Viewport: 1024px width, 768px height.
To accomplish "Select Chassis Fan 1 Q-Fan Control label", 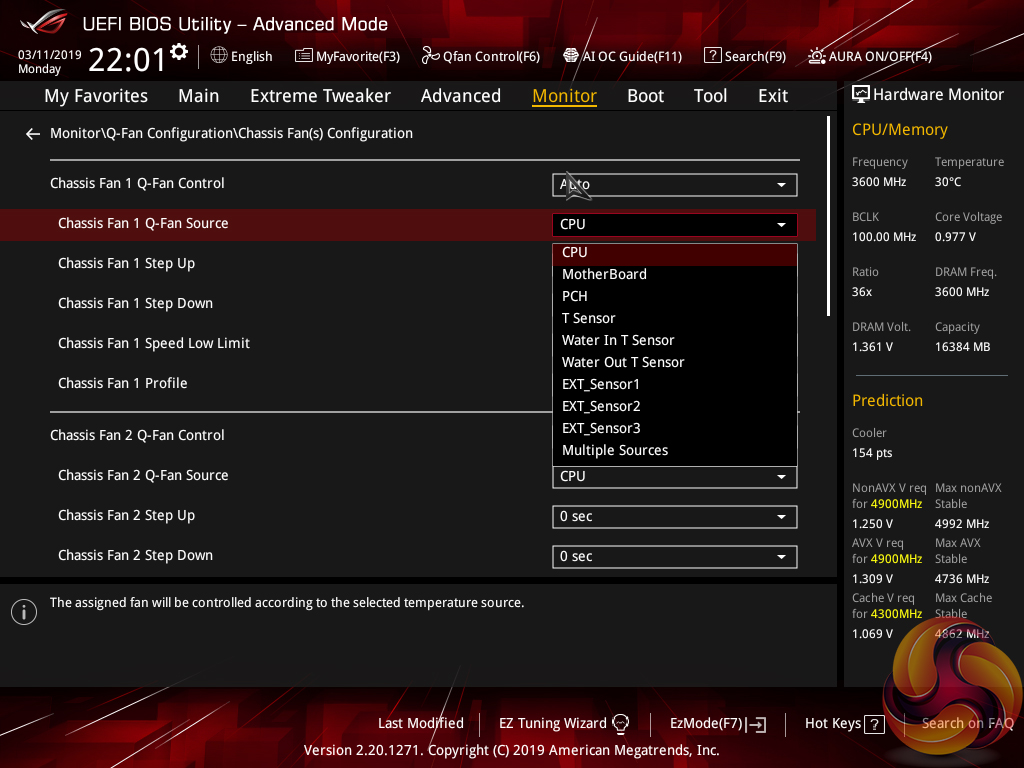I will (137, 184).
